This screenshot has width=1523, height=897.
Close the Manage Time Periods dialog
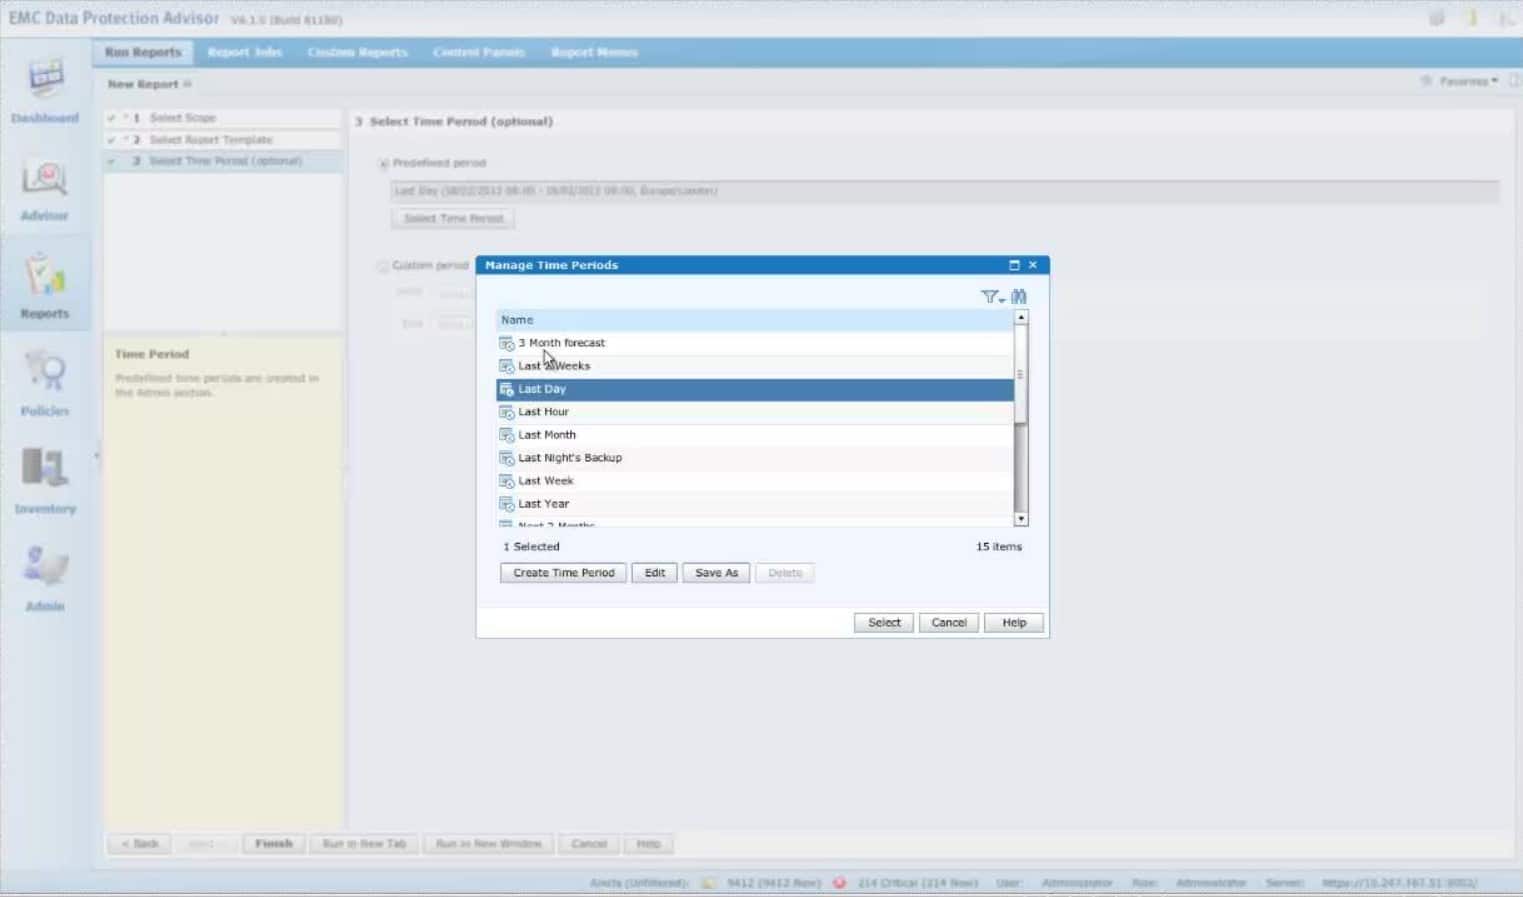tap(1033, 265)
